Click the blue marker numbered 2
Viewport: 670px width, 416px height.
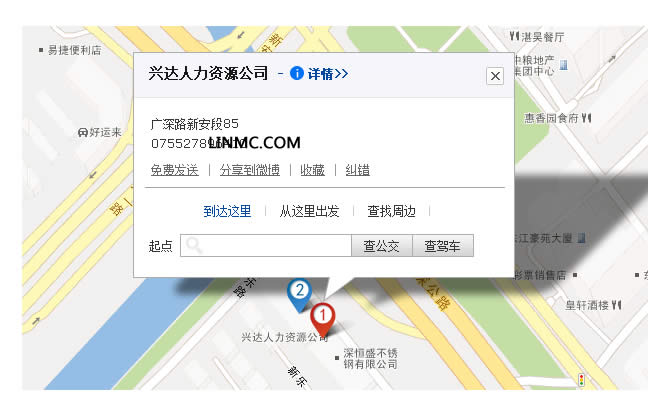click(300, 294)
